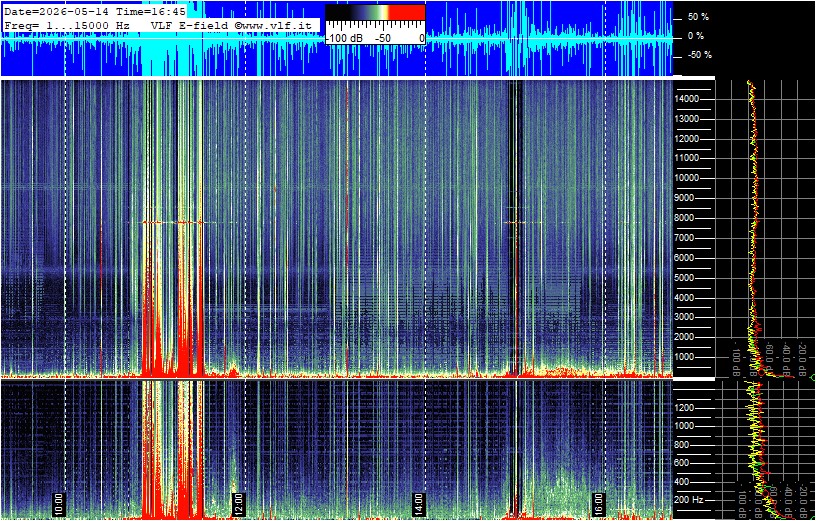This screenshot has height=521, width=816.
Task: Click the -50 % amplitude axis label
Action: (698, 55)
